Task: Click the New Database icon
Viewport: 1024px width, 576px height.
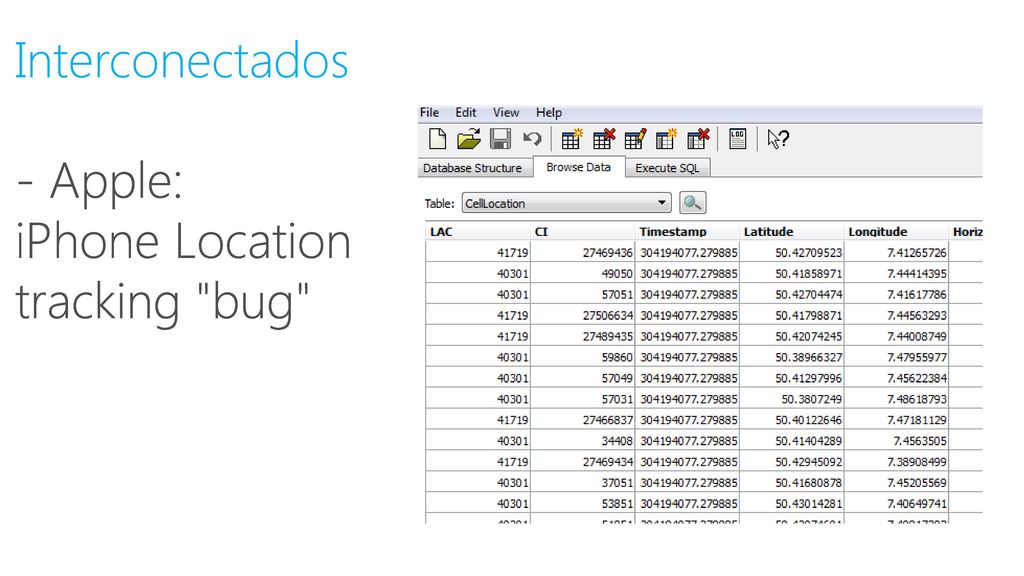Action: click(438, 139)
